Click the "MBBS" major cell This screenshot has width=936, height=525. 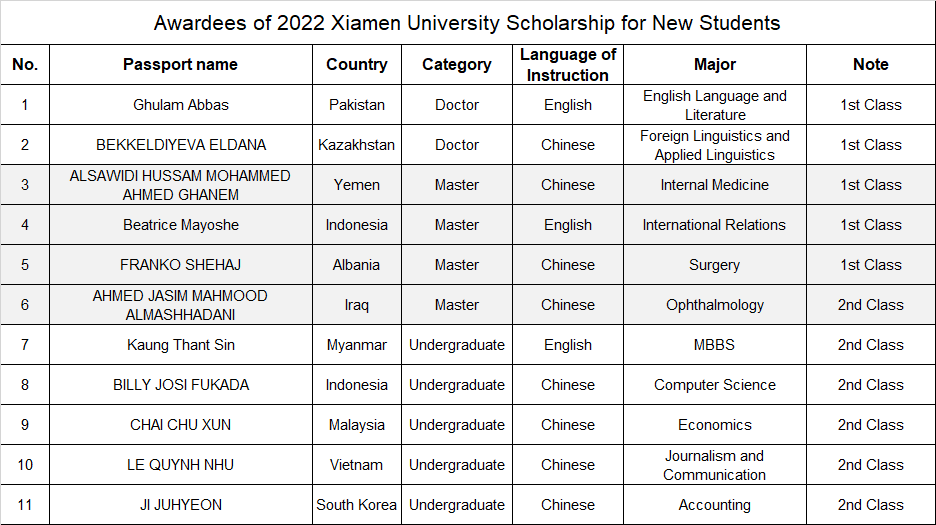pyautogui.click(x=714, y=345)
